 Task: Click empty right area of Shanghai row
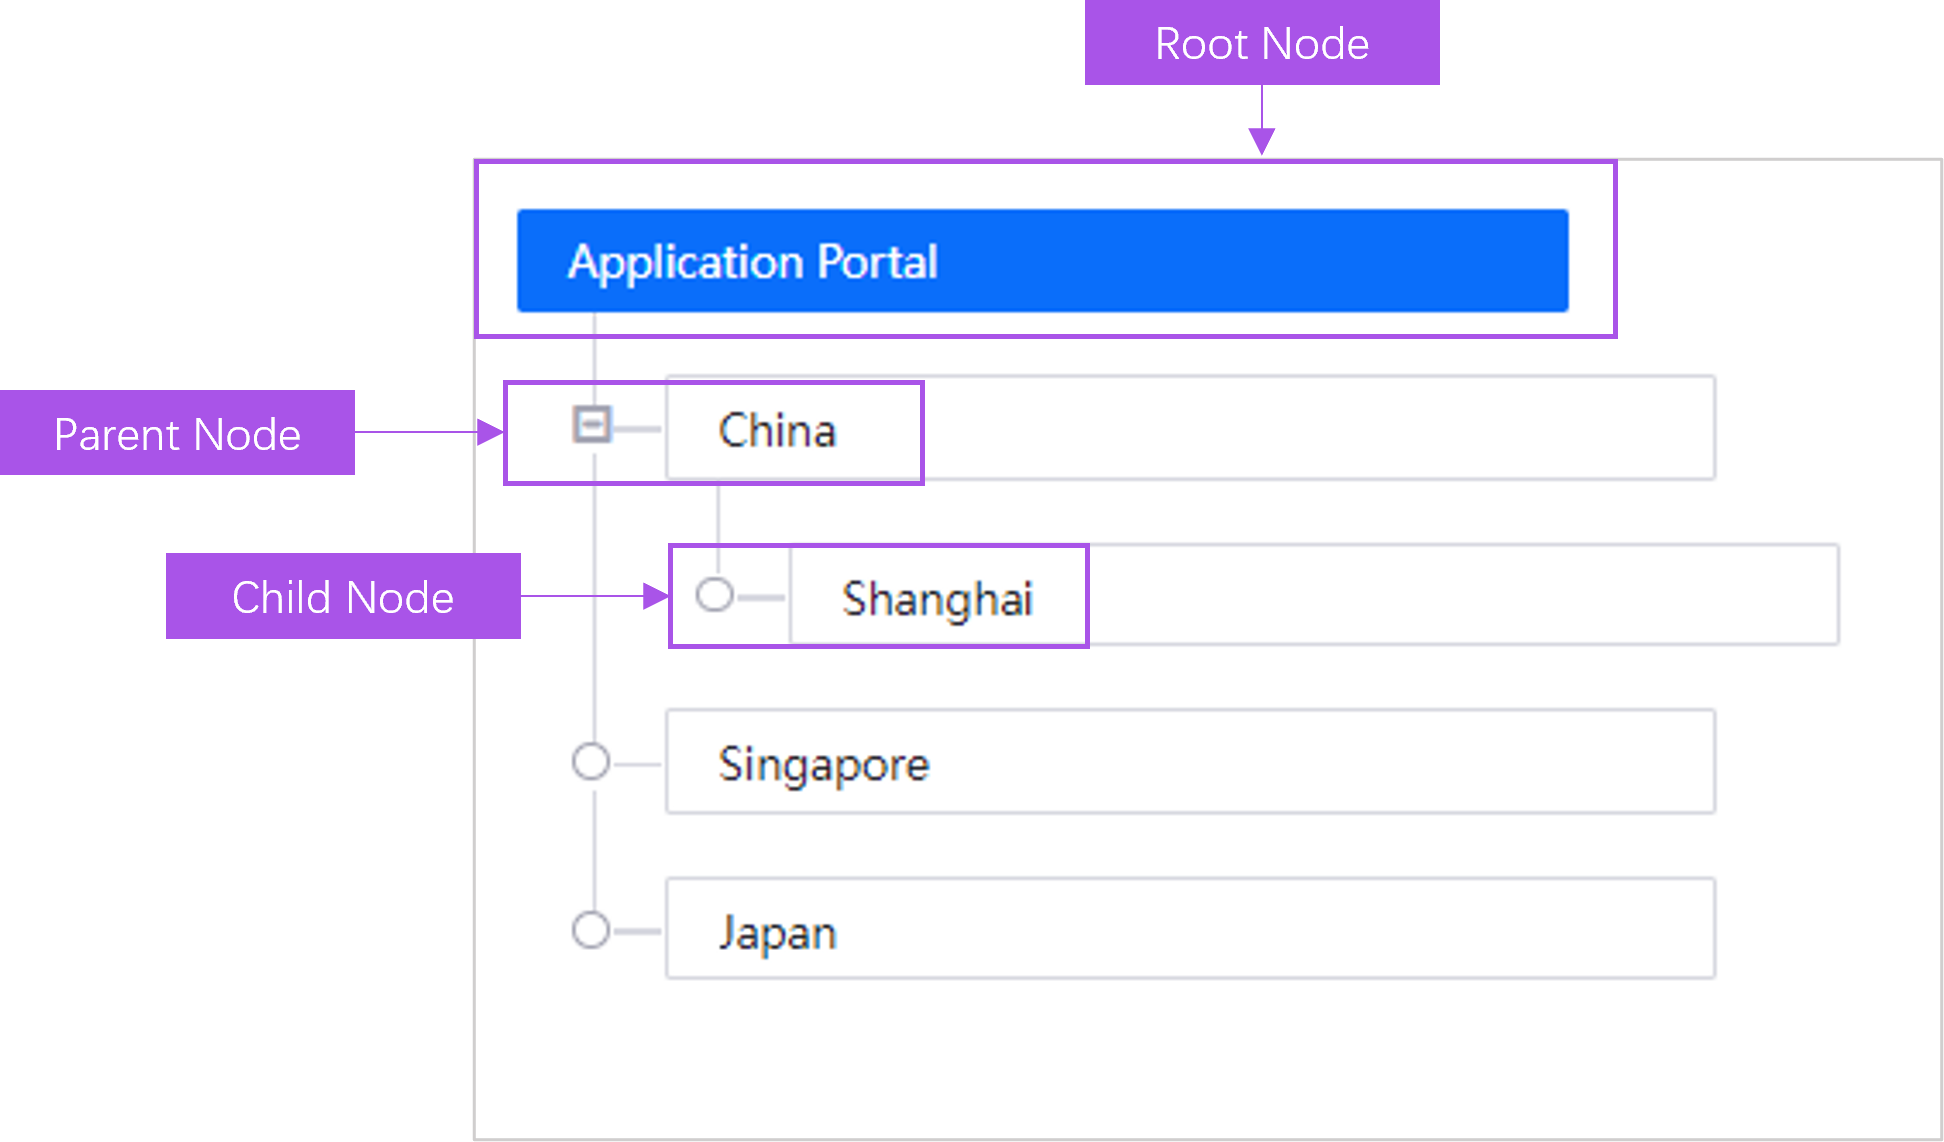[x=1460, y=595]
